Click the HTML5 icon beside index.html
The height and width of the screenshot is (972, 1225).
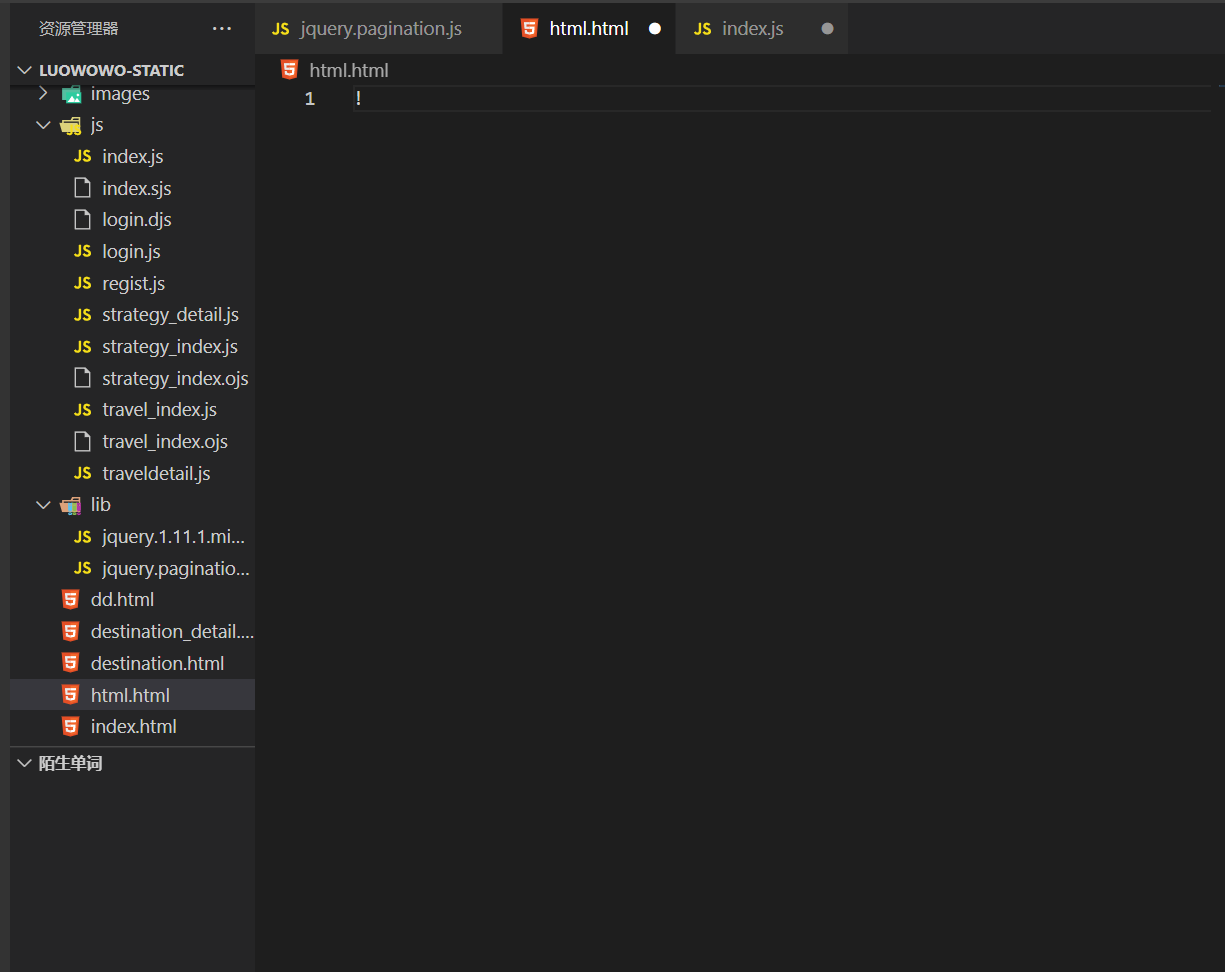70,727
